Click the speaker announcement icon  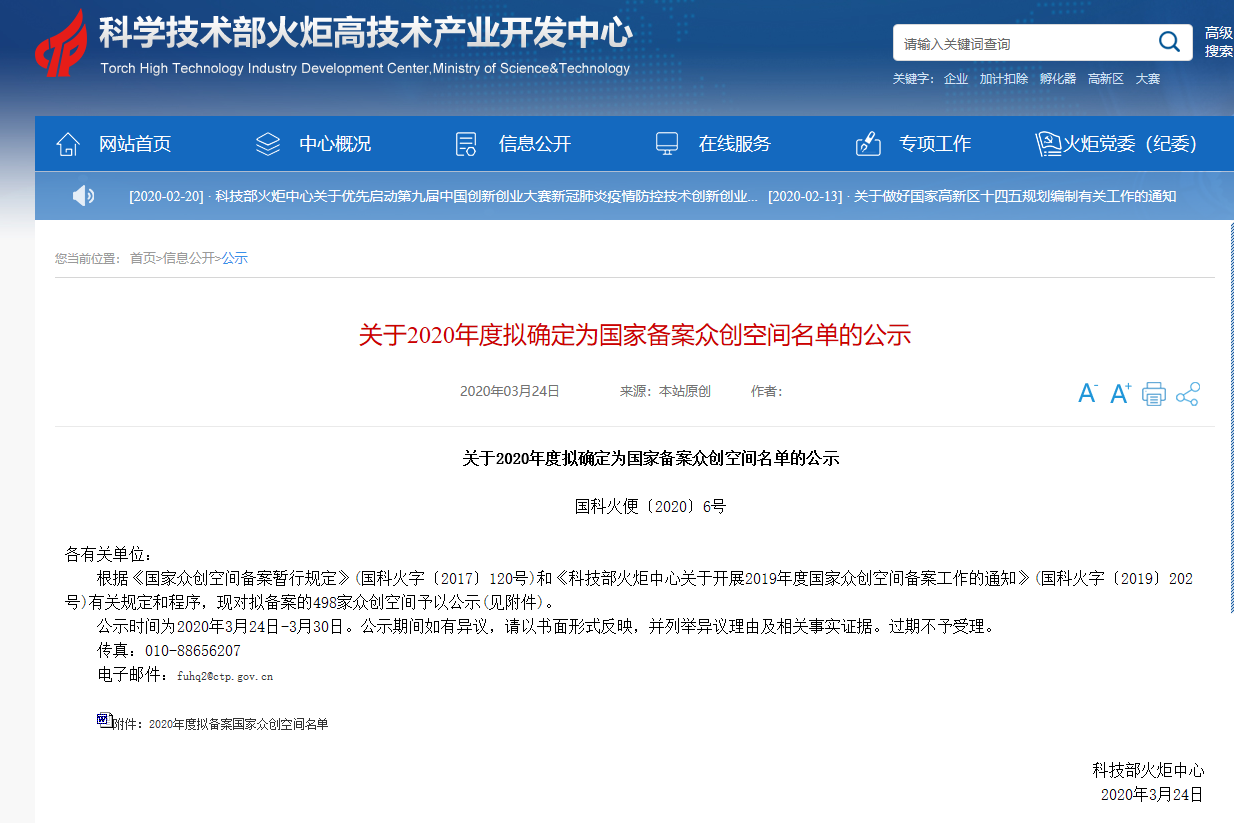[83, 196]
